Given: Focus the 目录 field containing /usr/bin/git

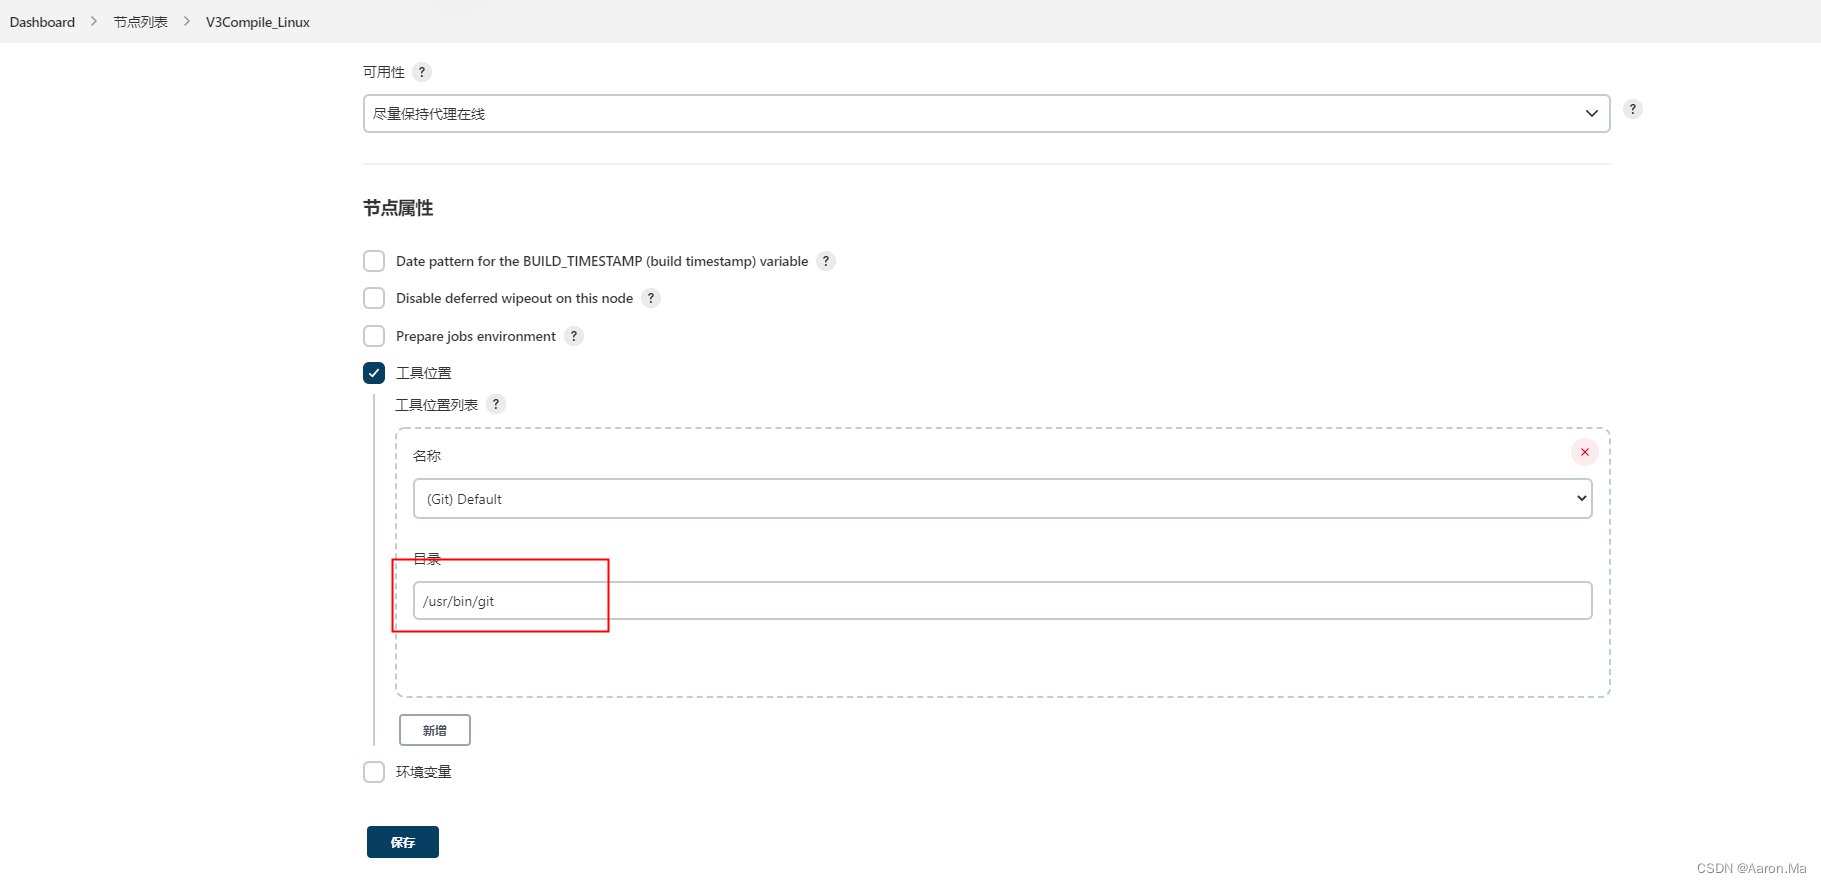Looking at the screenshot, I should coord(1002,601).
